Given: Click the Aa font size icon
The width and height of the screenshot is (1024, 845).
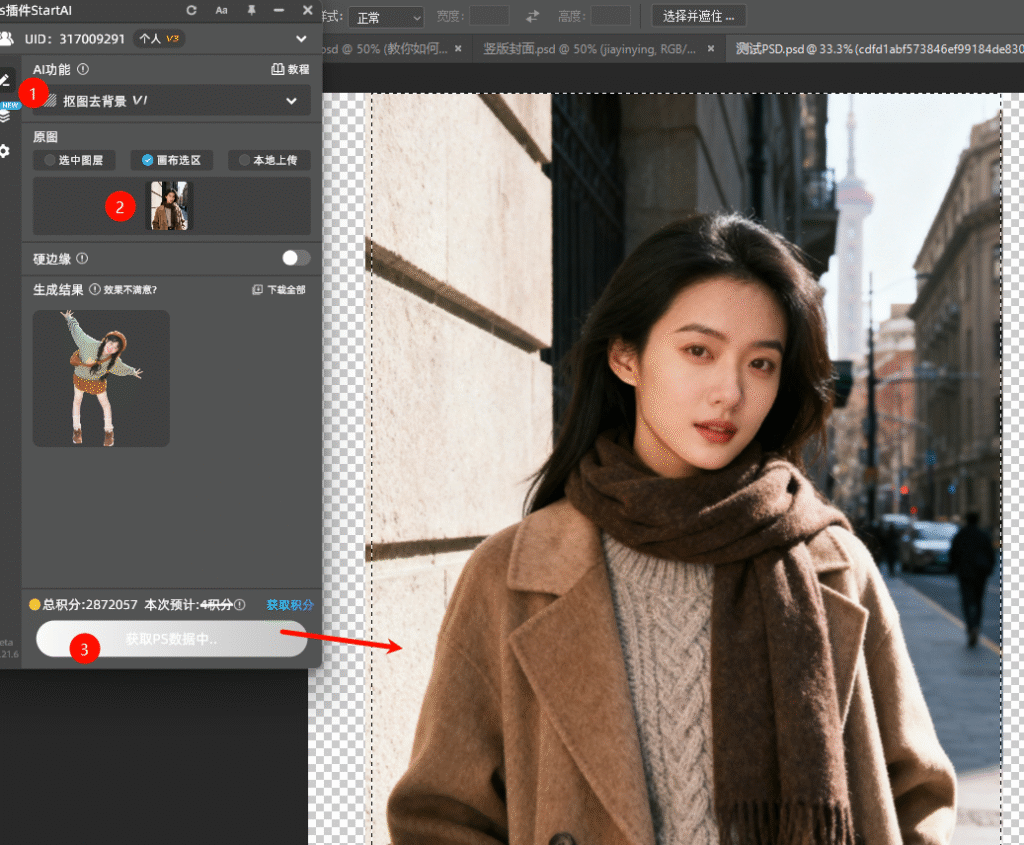Looking at the screenshot, I should point(222,10).
